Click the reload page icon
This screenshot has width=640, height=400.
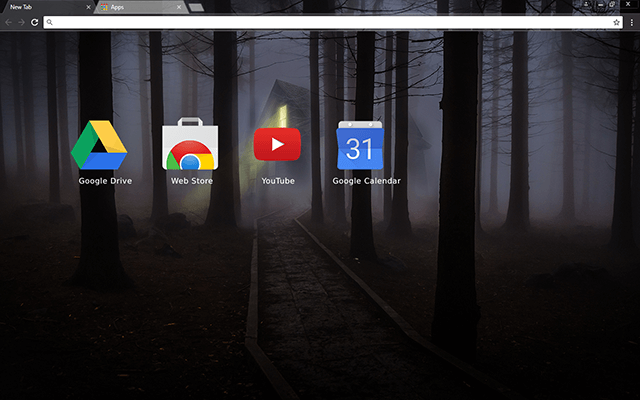(x=35, y=21)
